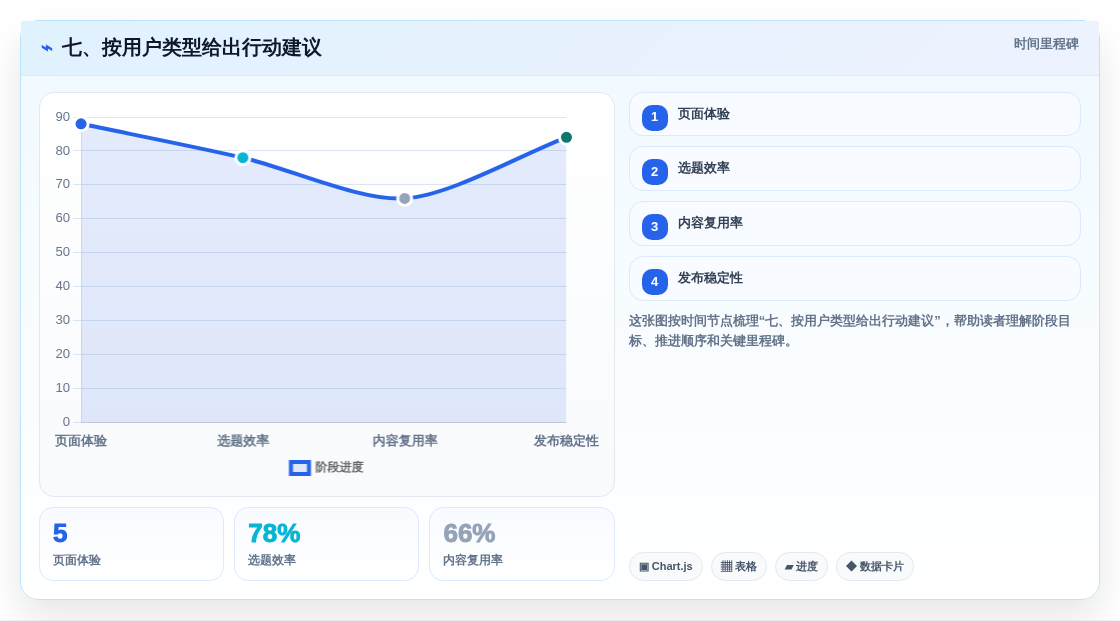Click the 78% value in stat card
The image size is (1120, 621).
274,533
